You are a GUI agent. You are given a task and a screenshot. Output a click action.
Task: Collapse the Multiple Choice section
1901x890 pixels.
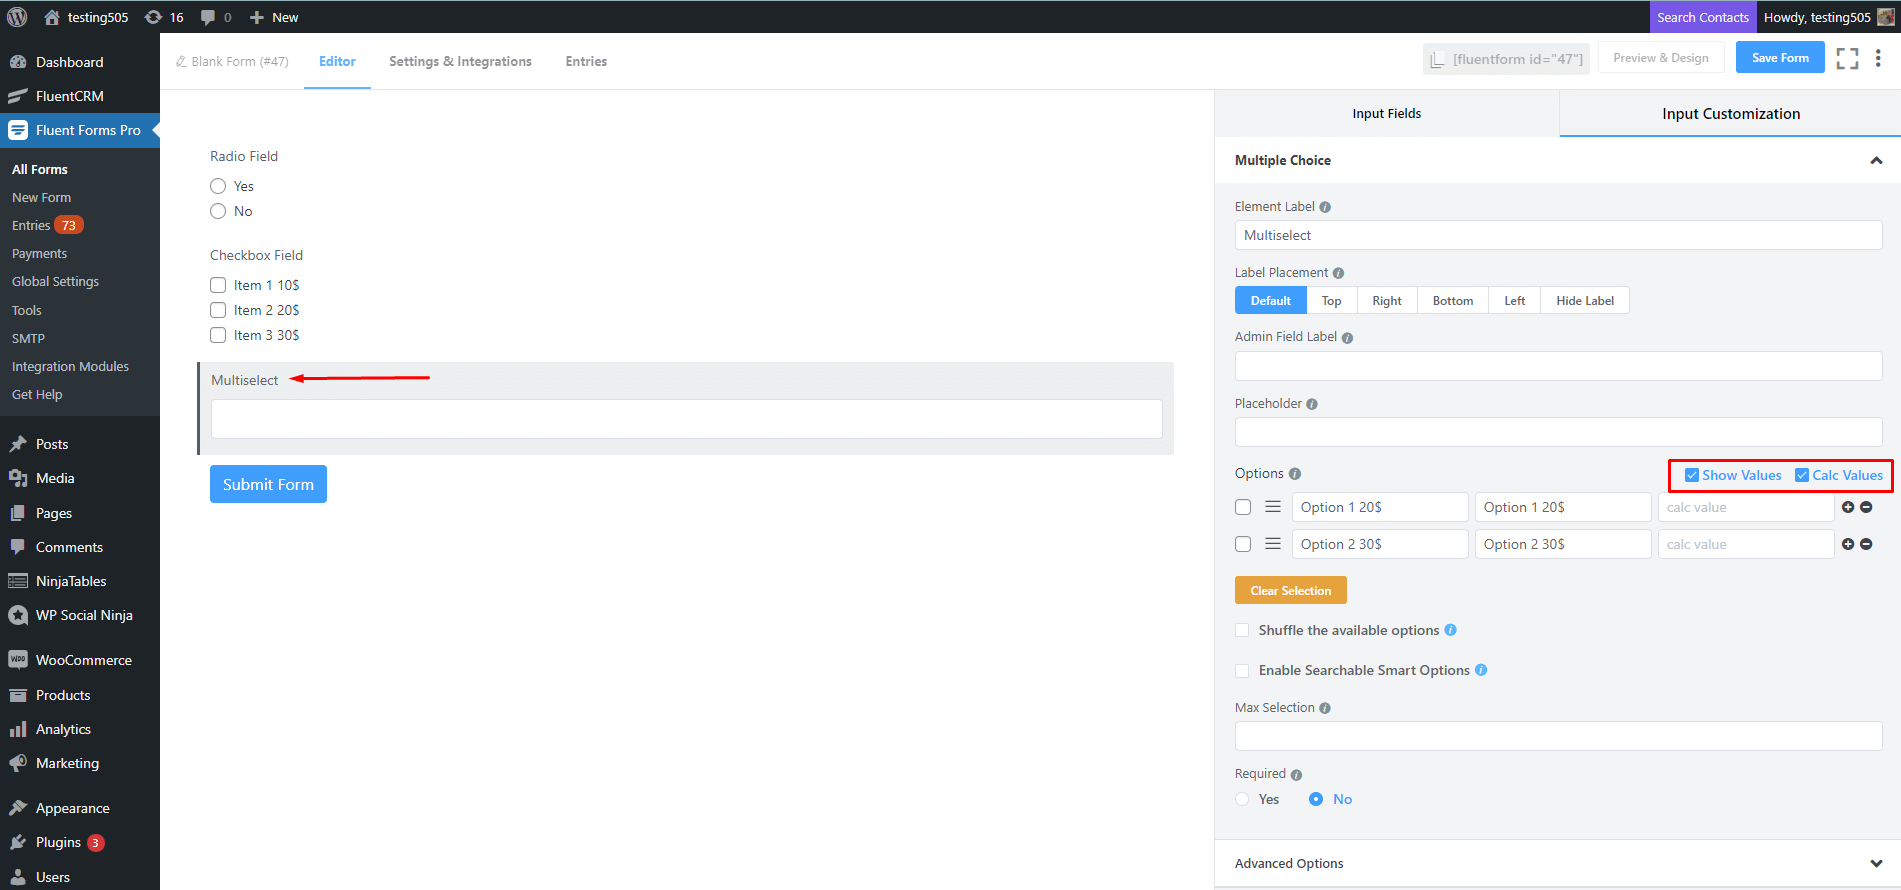click(1876, 160)
